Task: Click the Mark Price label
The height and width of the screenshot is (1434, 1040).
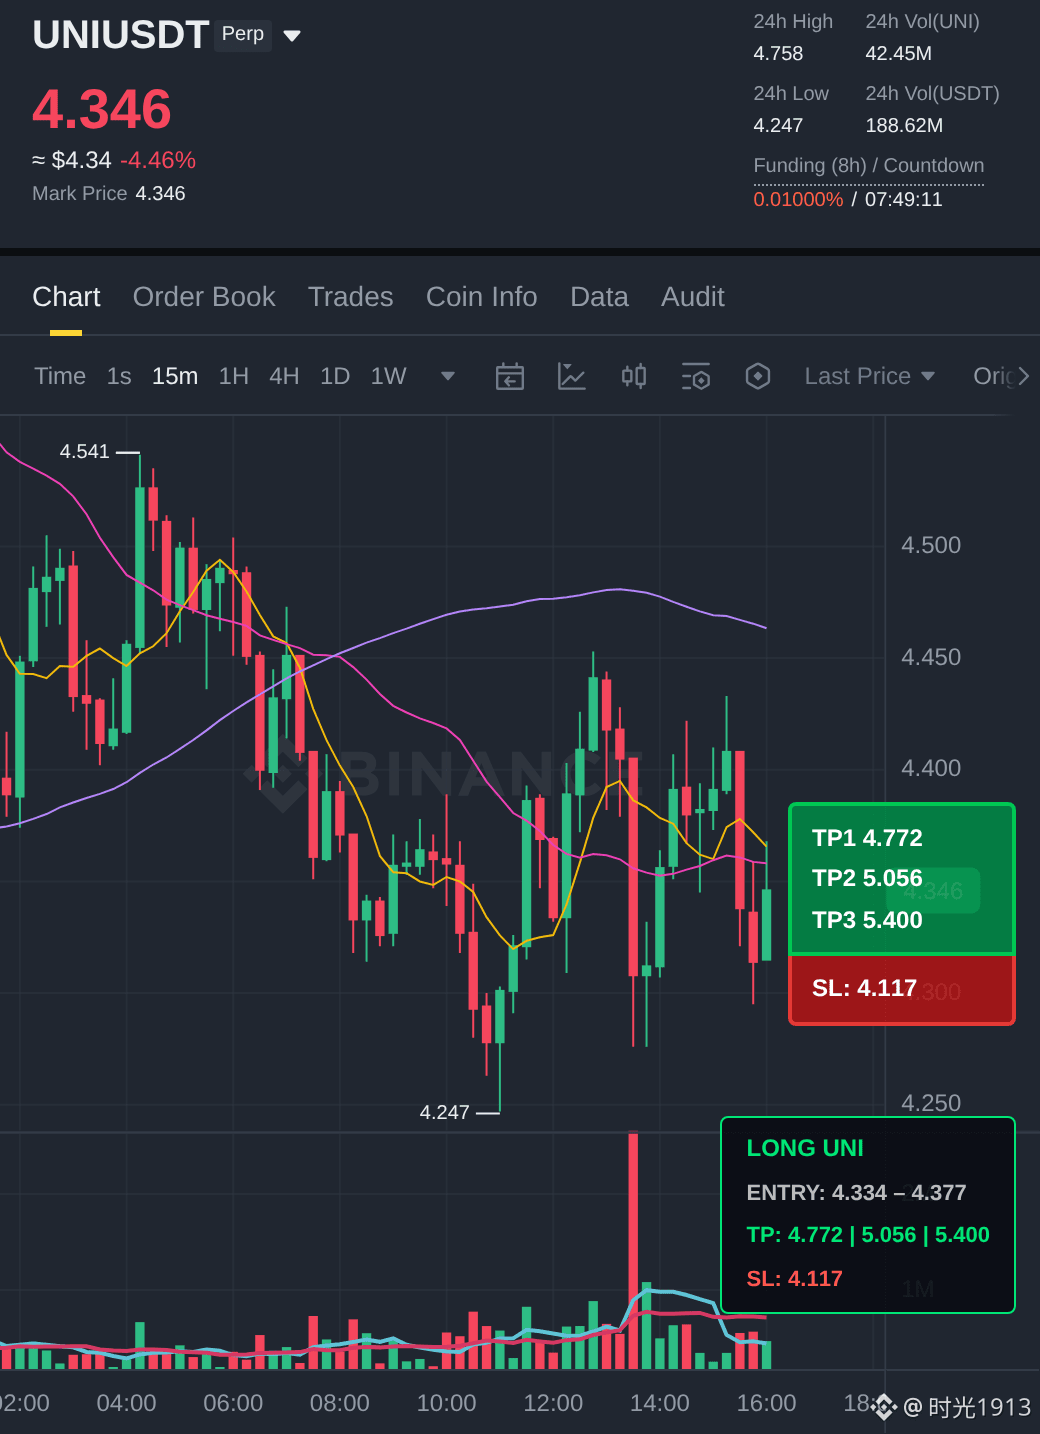Action: pyautogui.click(x=80, y=193)
